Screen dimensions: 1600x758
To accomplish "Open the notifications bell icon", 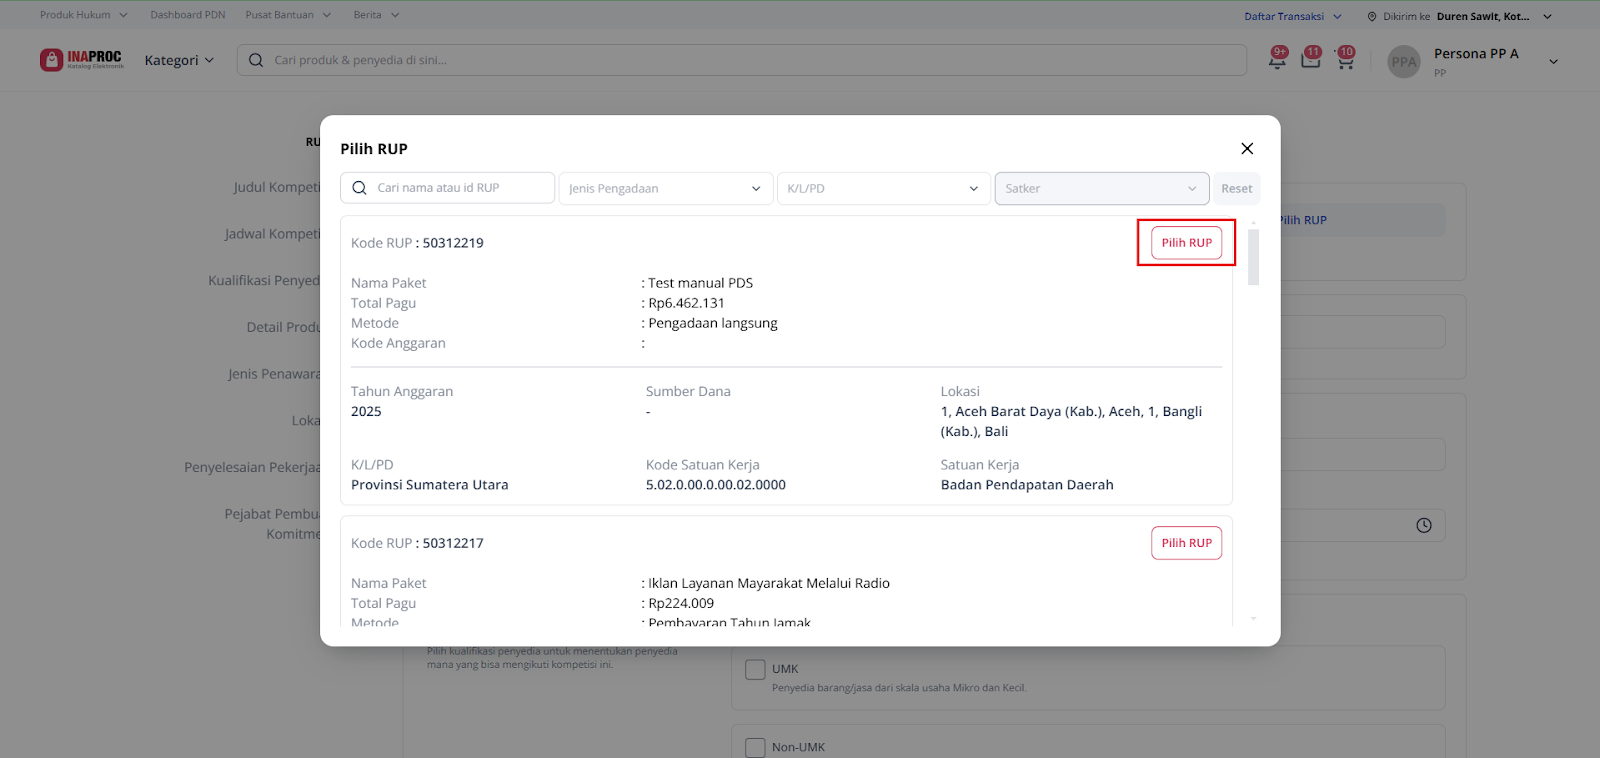I will (1277, 59).
